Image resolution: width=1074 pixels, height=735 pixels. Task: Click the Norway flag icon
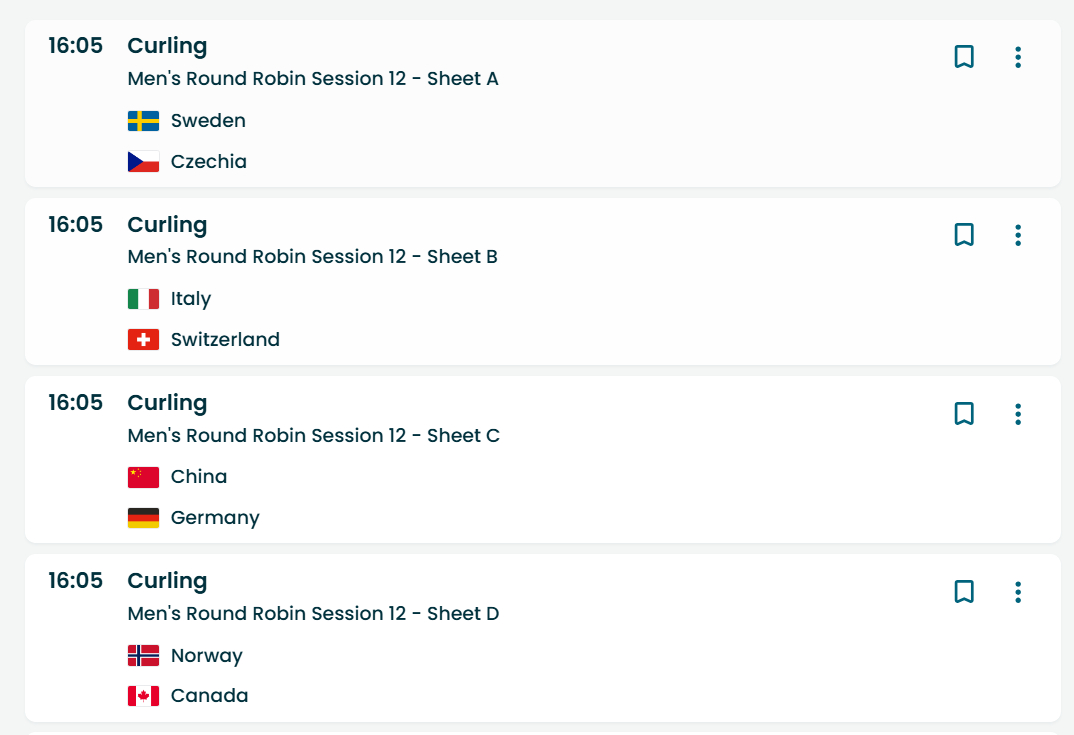tap(143, 656)
